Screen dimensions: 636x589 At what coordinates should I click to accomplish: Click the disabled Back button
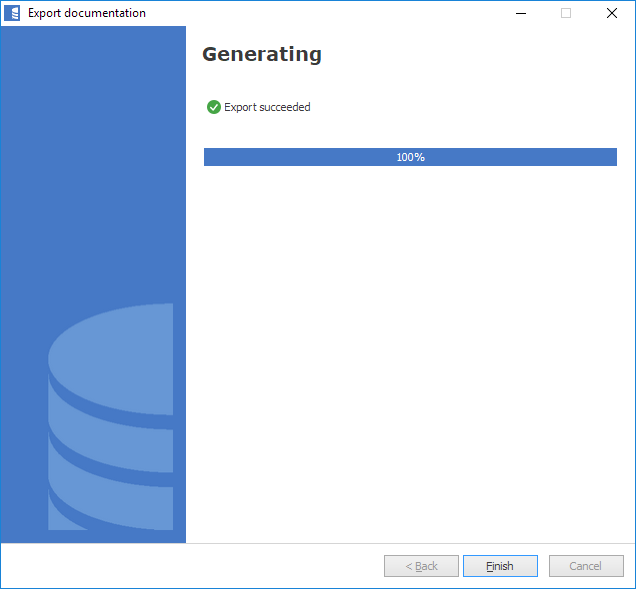[421, 566]
